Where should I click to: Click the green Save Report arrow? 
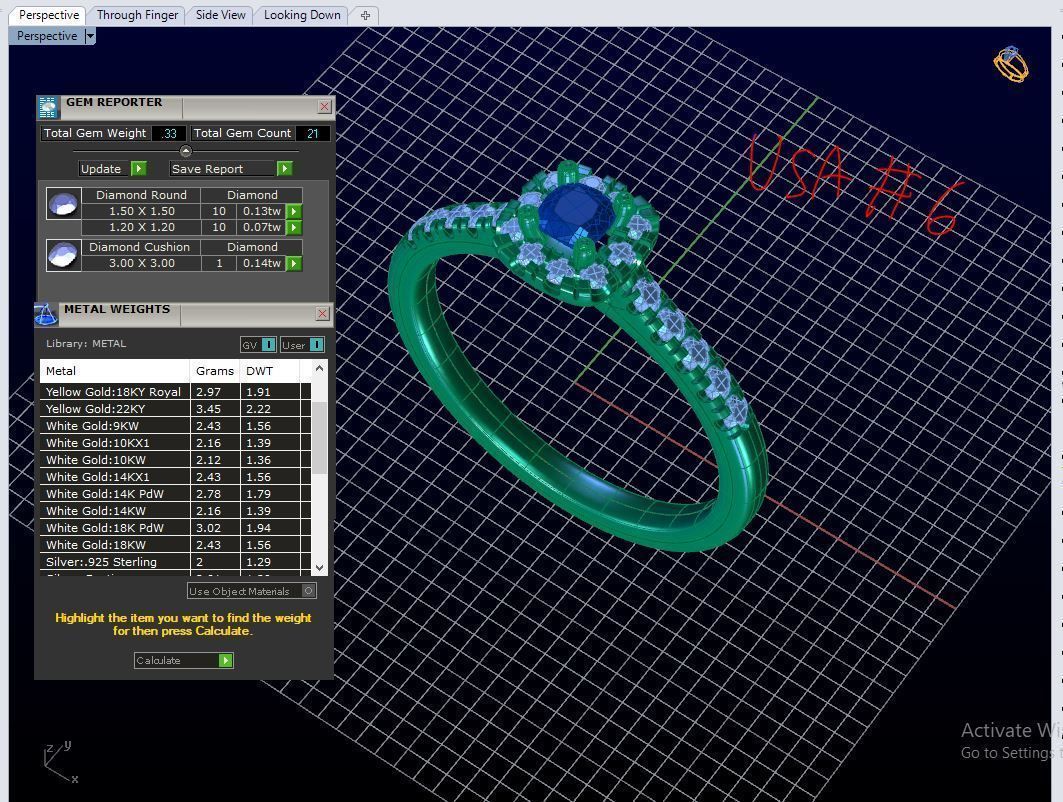(285, 168)
